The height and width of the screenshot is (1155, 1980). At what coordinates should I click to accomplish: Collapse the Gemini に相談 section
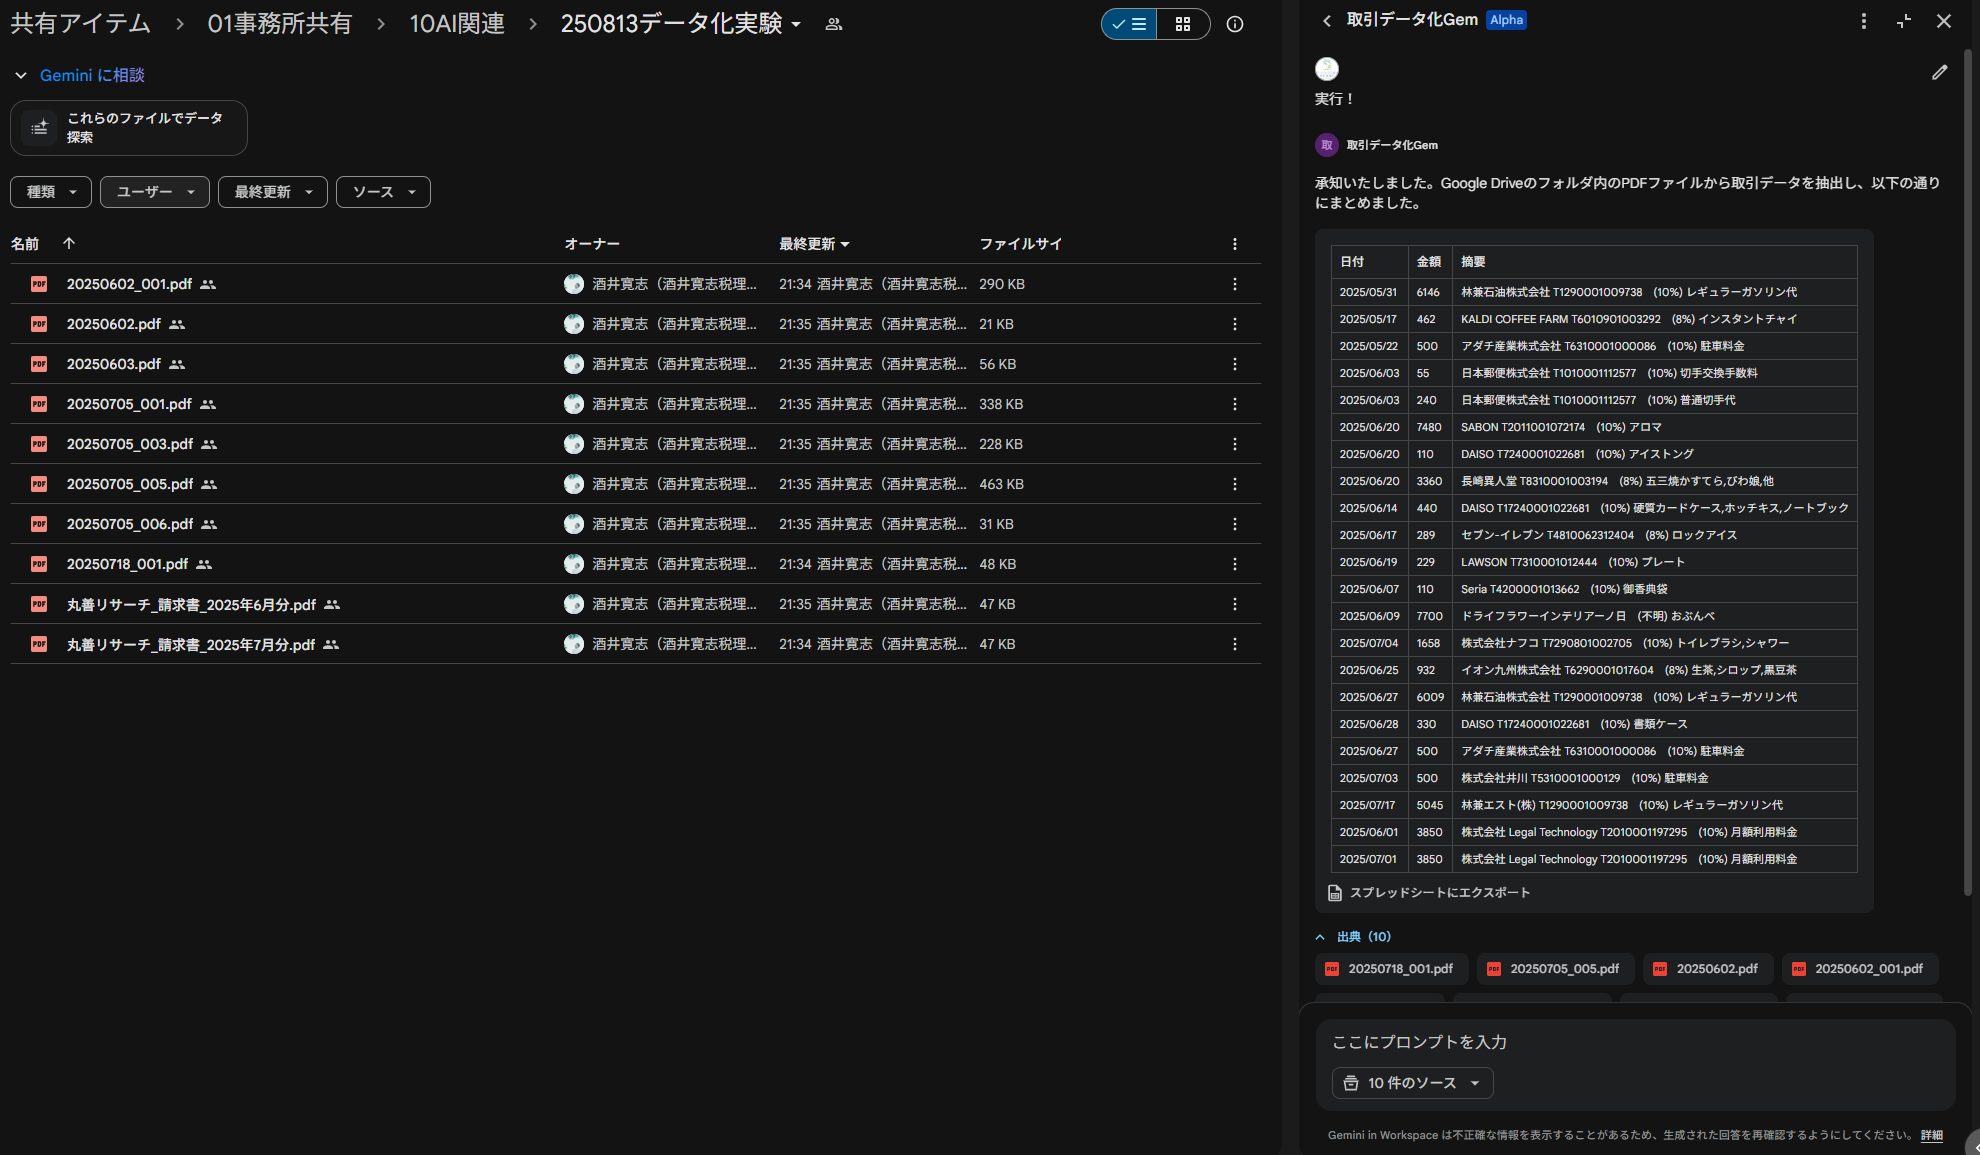[x=21, y=75]
